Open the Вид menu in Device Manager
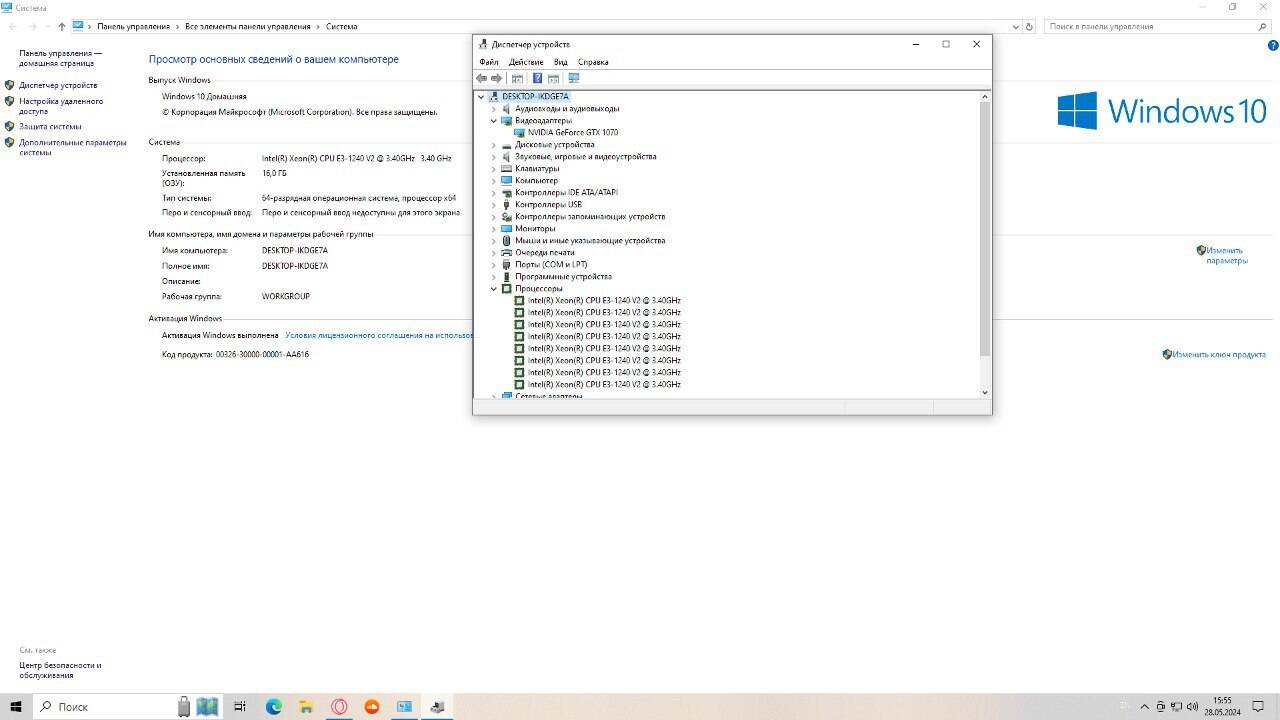This screenshot has width=1280, height=720. click(561, 62)
